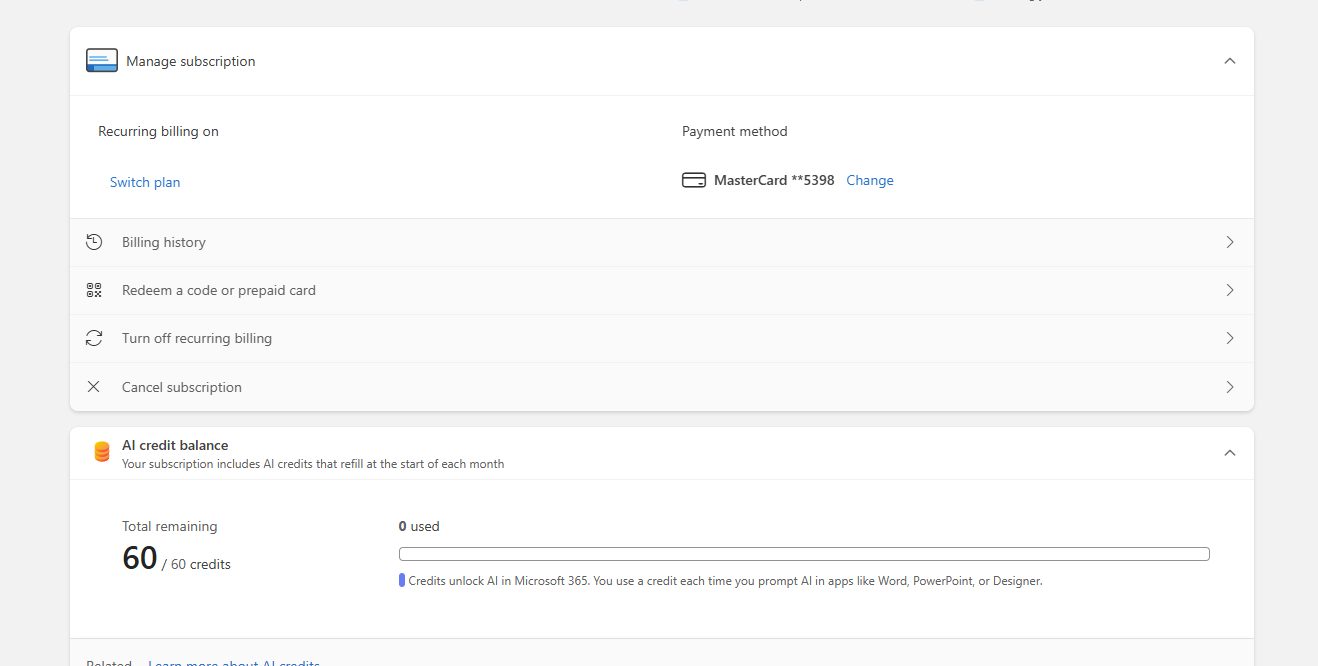1318x666 pixels.
Task: Choose Turn off recurring billing option
Action: coord(197,338)
